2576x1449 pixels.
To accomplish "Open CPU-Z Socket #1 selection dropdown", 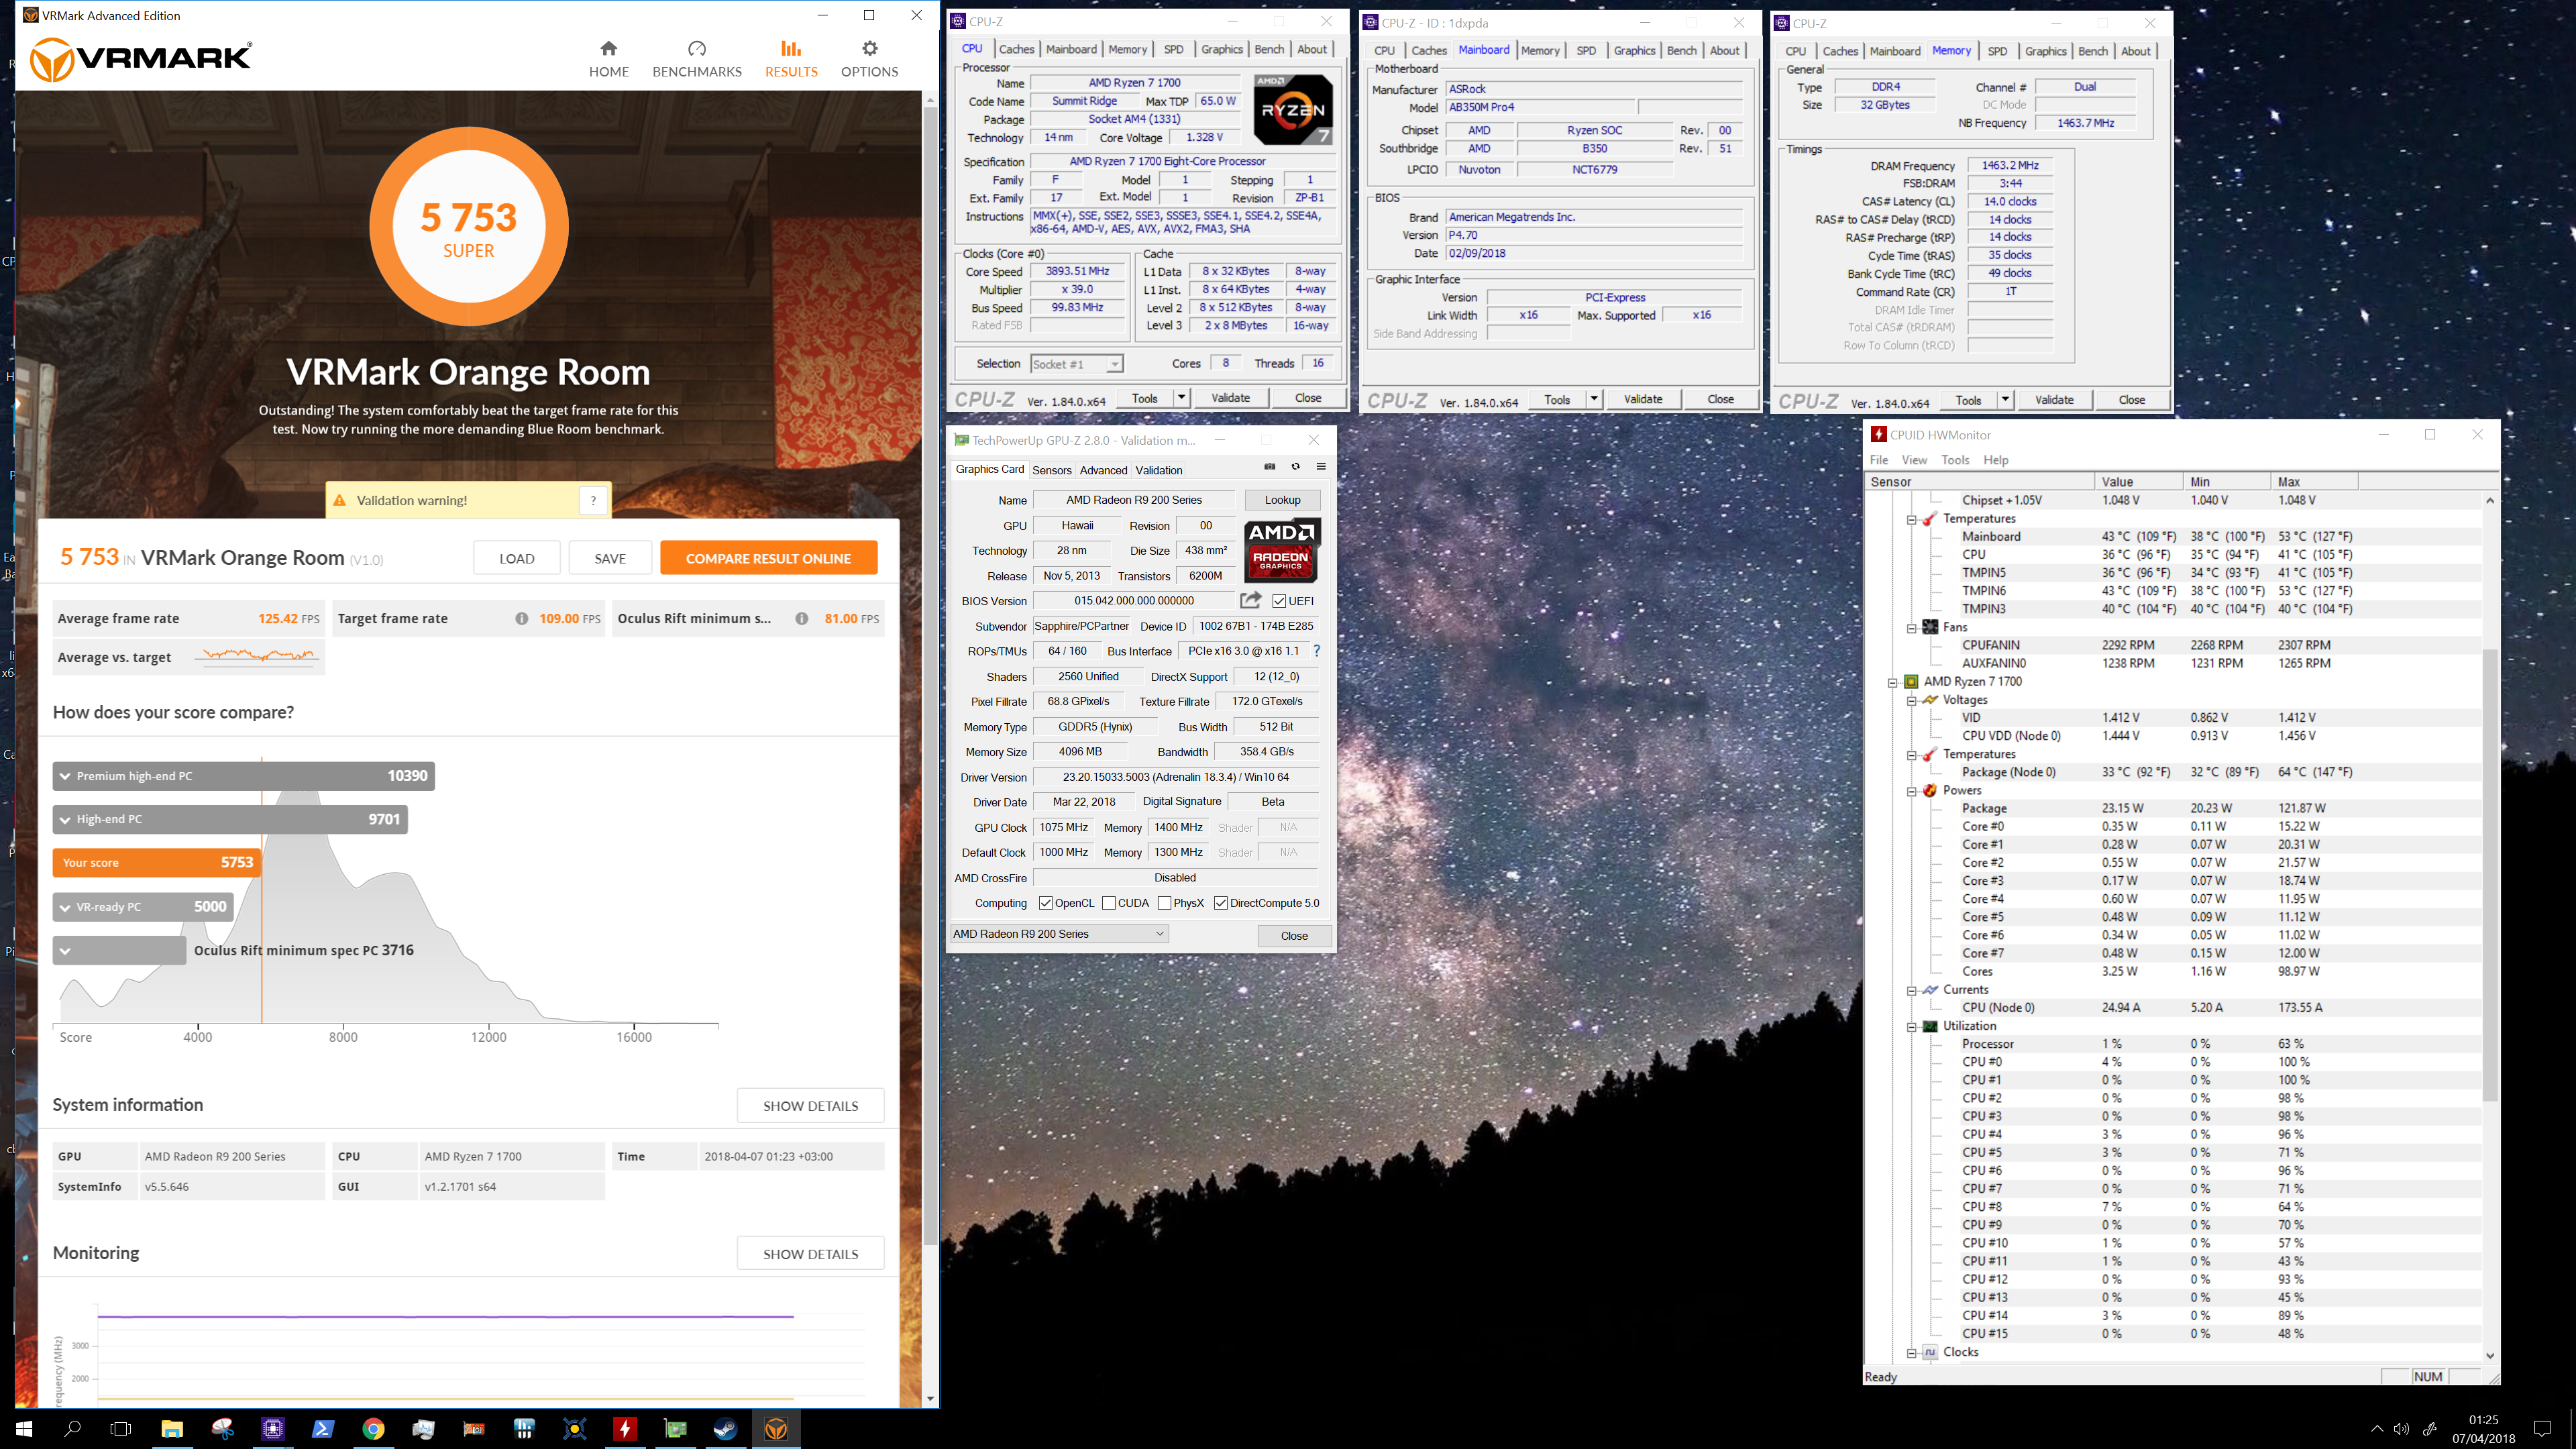I will 1077,364.
